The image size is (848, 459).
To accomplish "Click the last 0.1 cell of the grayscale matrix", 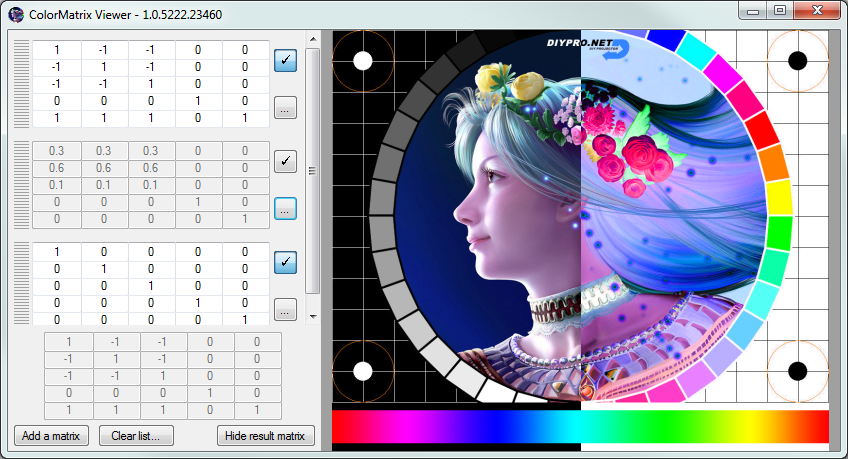I will point(151,185).
